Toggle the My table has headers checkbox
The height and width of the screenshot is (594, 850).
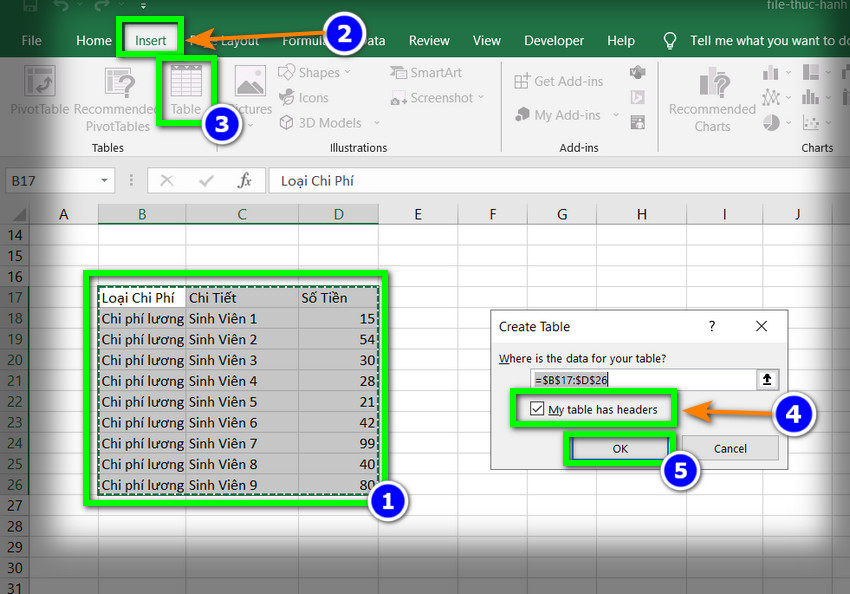point(537,409)
